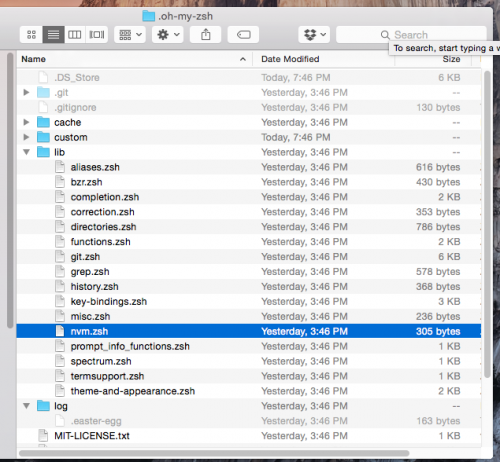Viewport: 500px width, 462px height.
Task: Expand the cache folder
Action: 26,122
